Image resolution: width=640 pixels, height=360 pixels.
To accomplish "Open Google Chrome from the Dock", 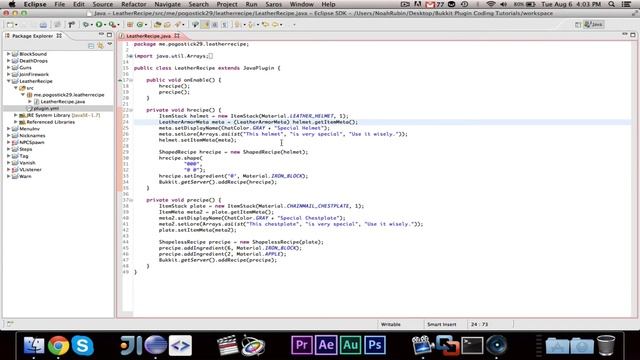I will click(58, 345).
